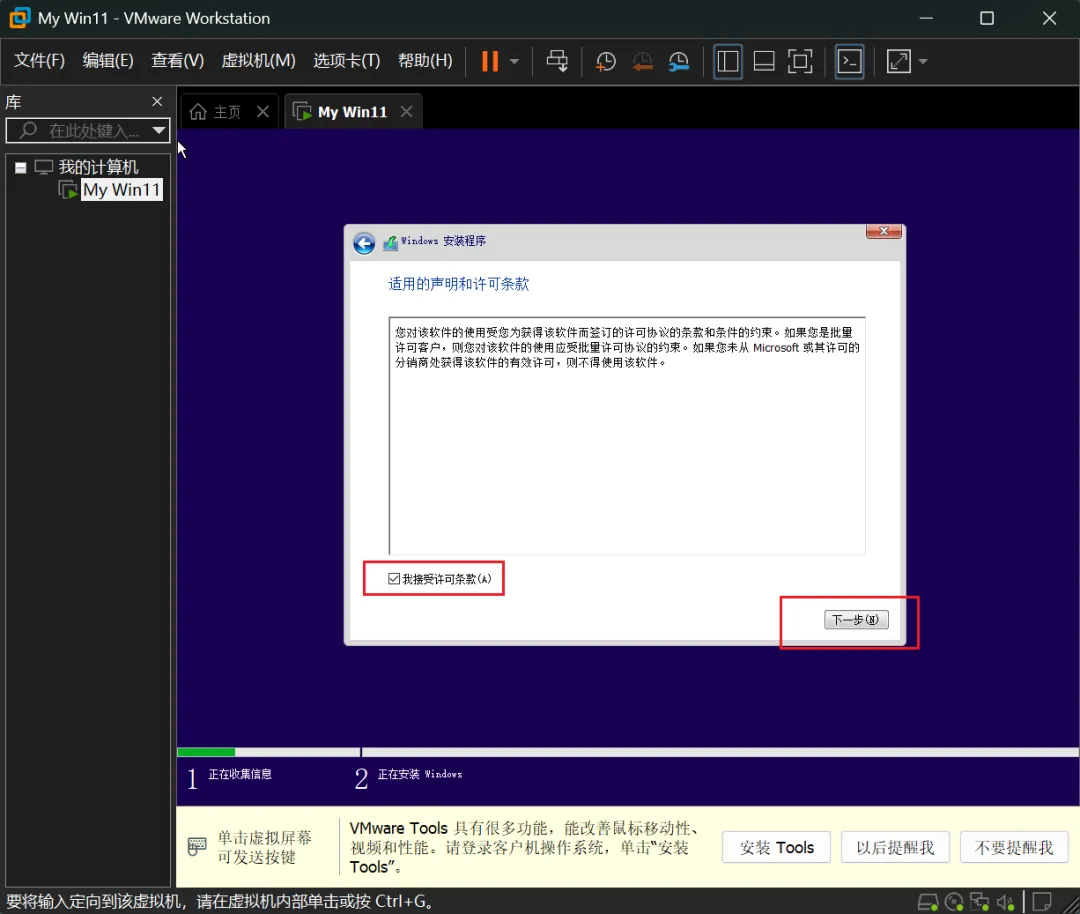Toggle the 我接受许可条款 checkbox
The width and height of the screenshot is (1080, 914).
[394, 579]
